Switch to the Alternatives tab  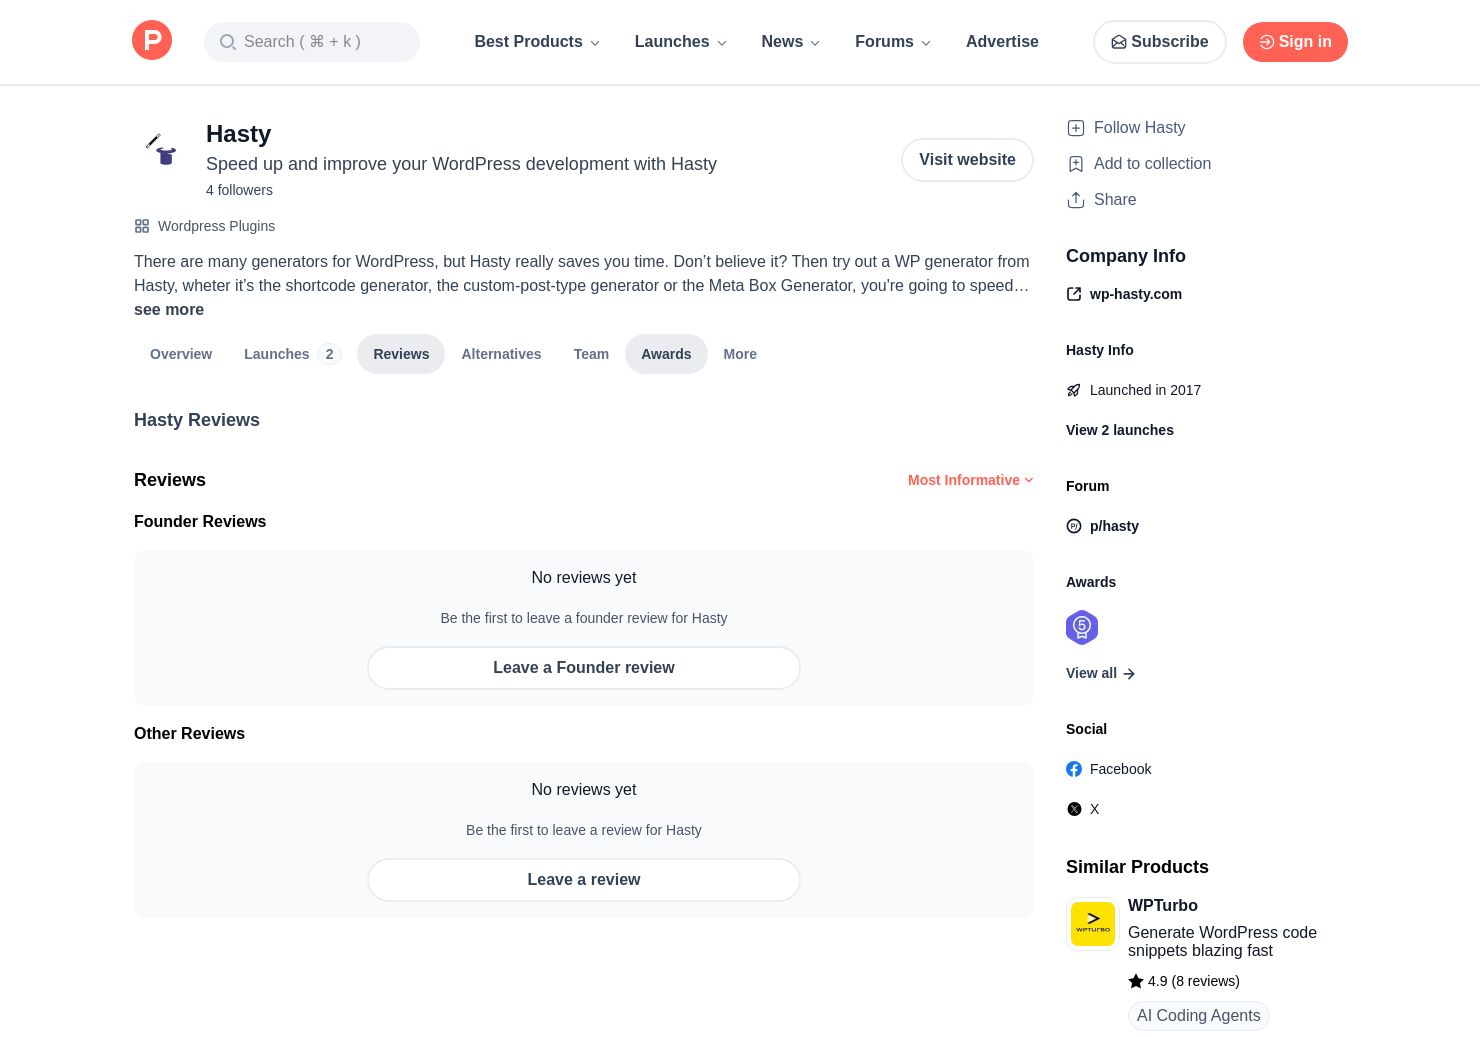[501, 354]
